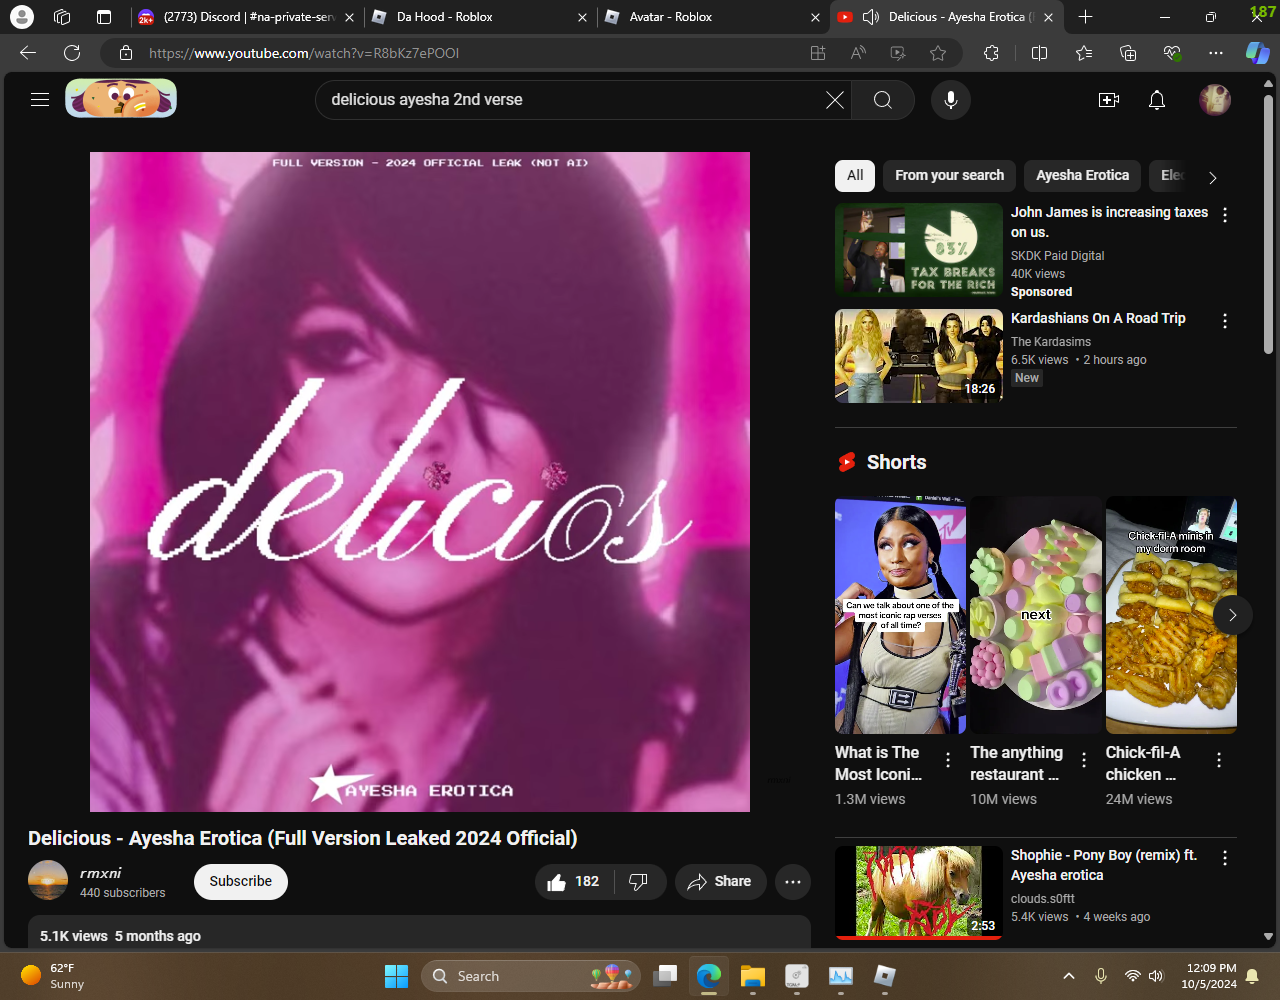The height and width of the screenshot is (1000, 1280).
Task: Open Roblox from the taskbar
Action: coord(885,976)
